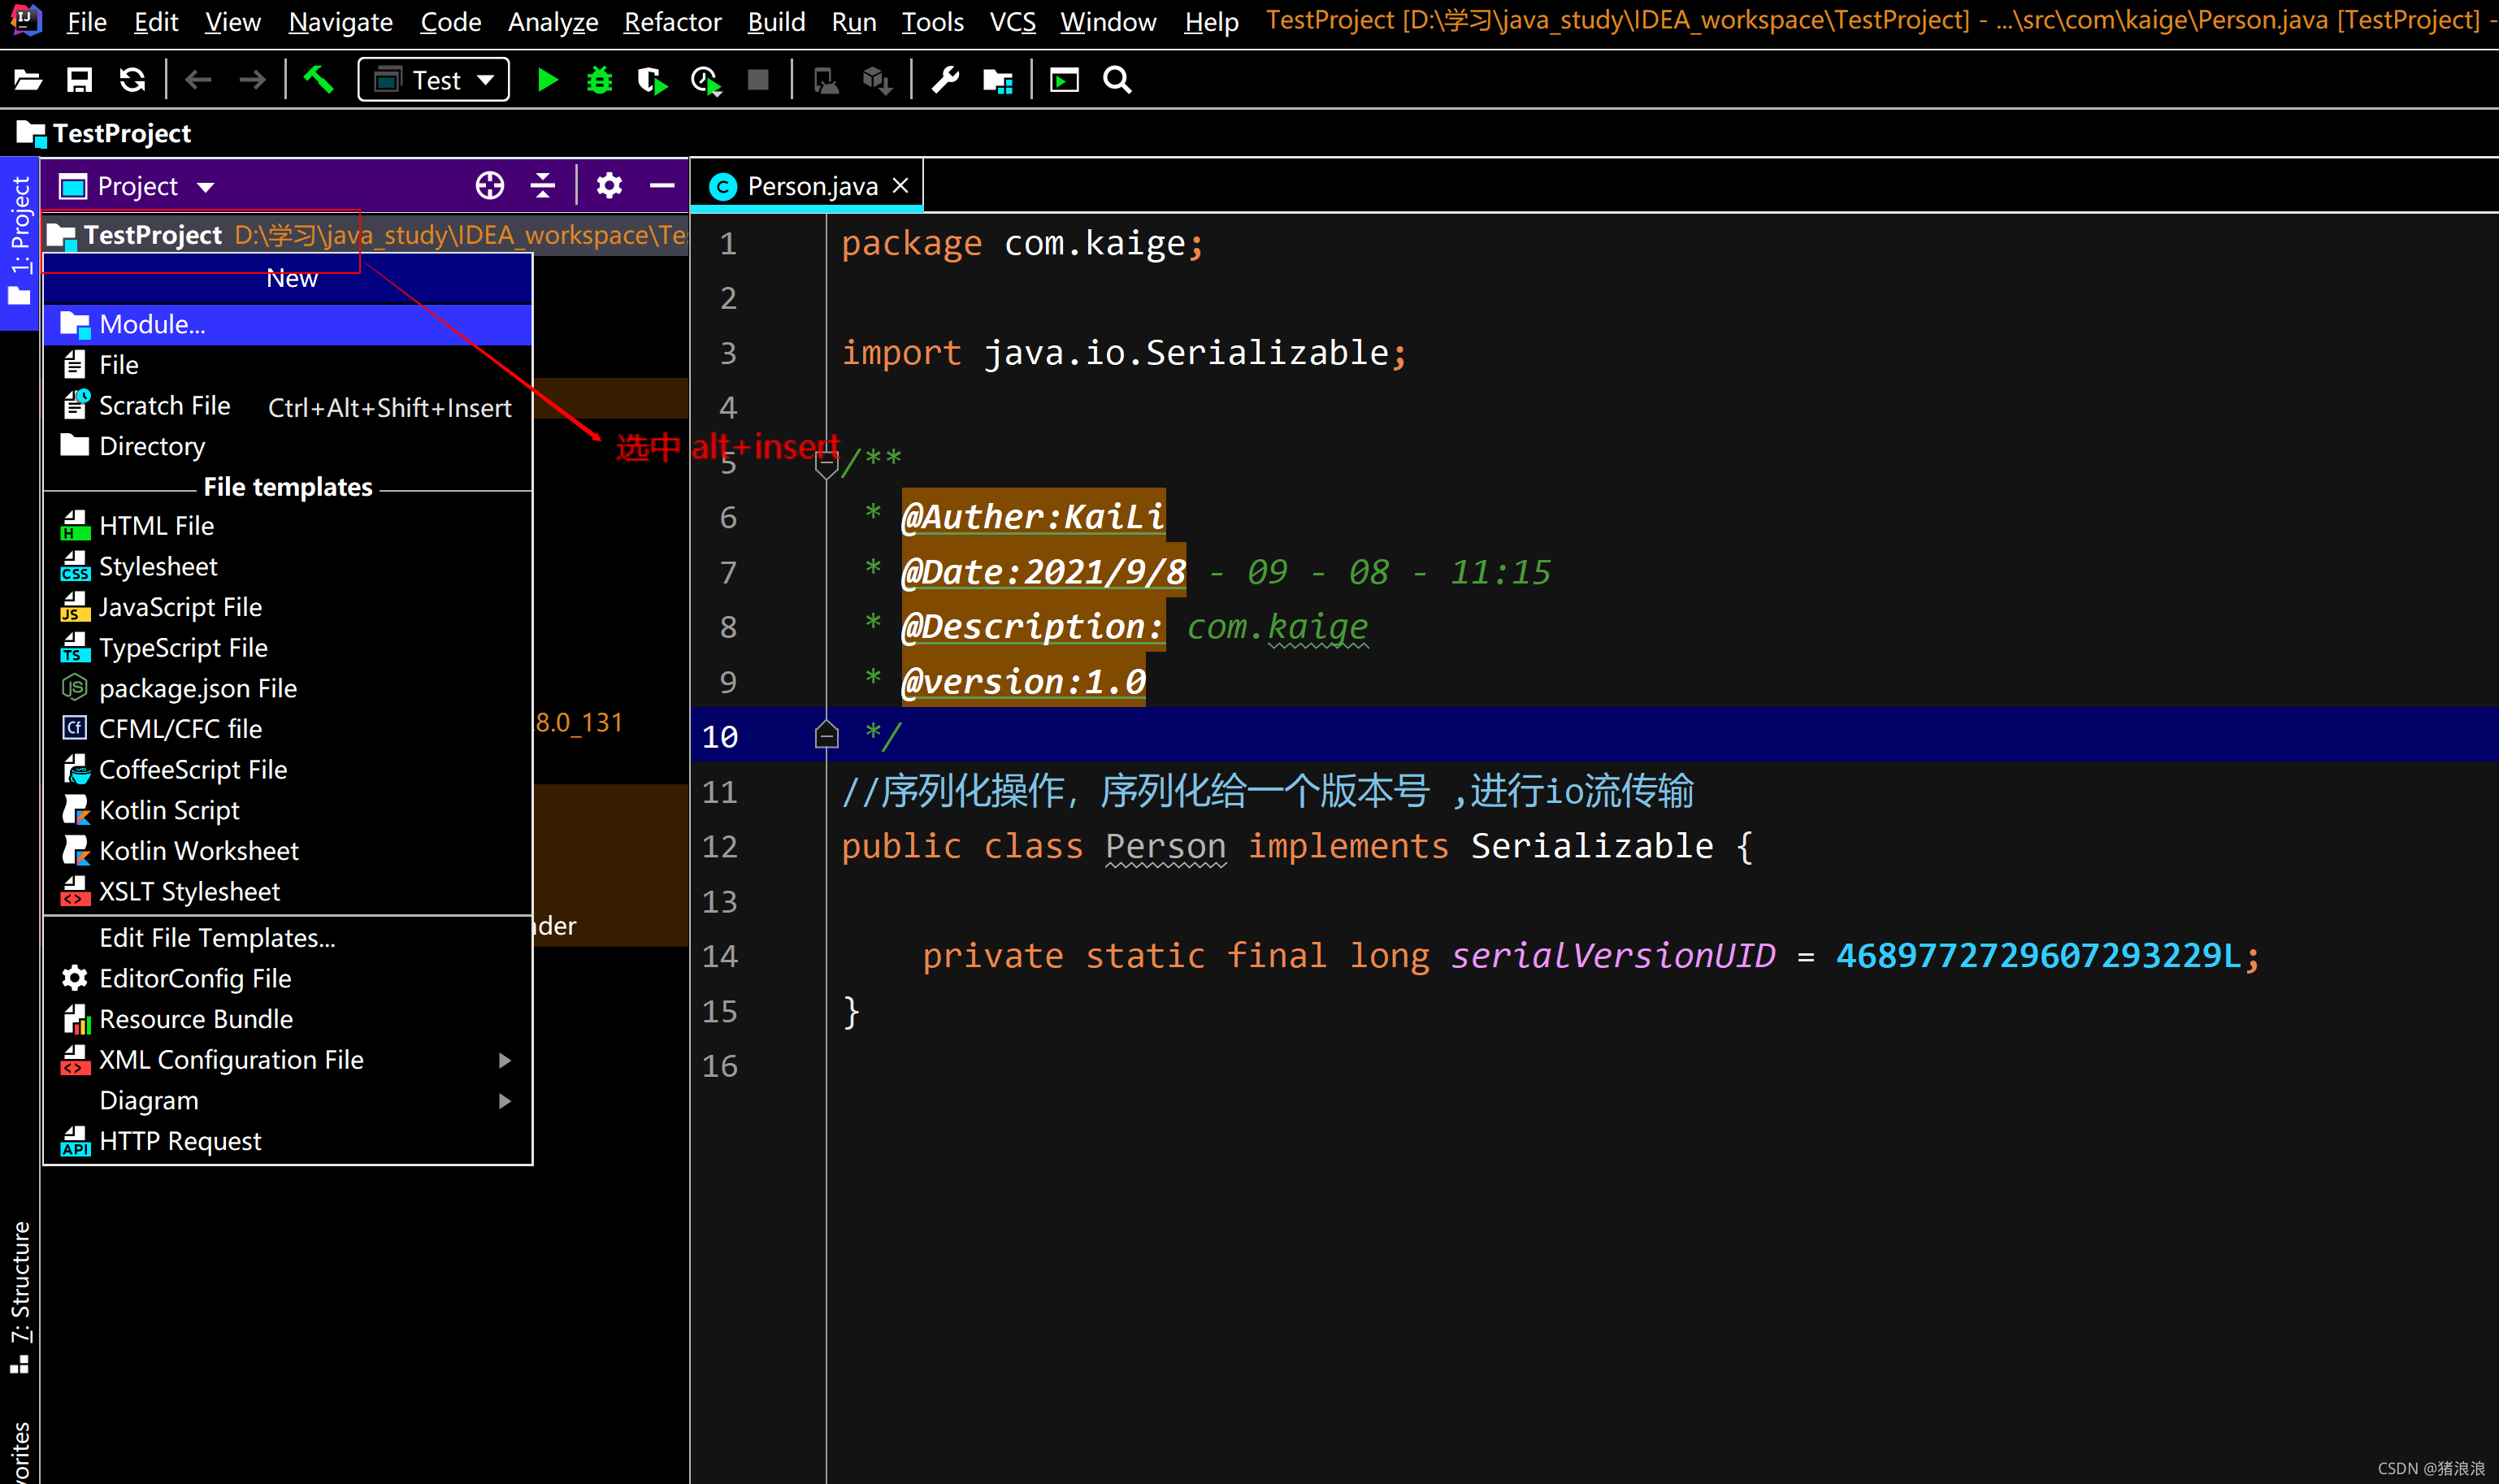
Task: Open the File menu
Action: (86, 21)
